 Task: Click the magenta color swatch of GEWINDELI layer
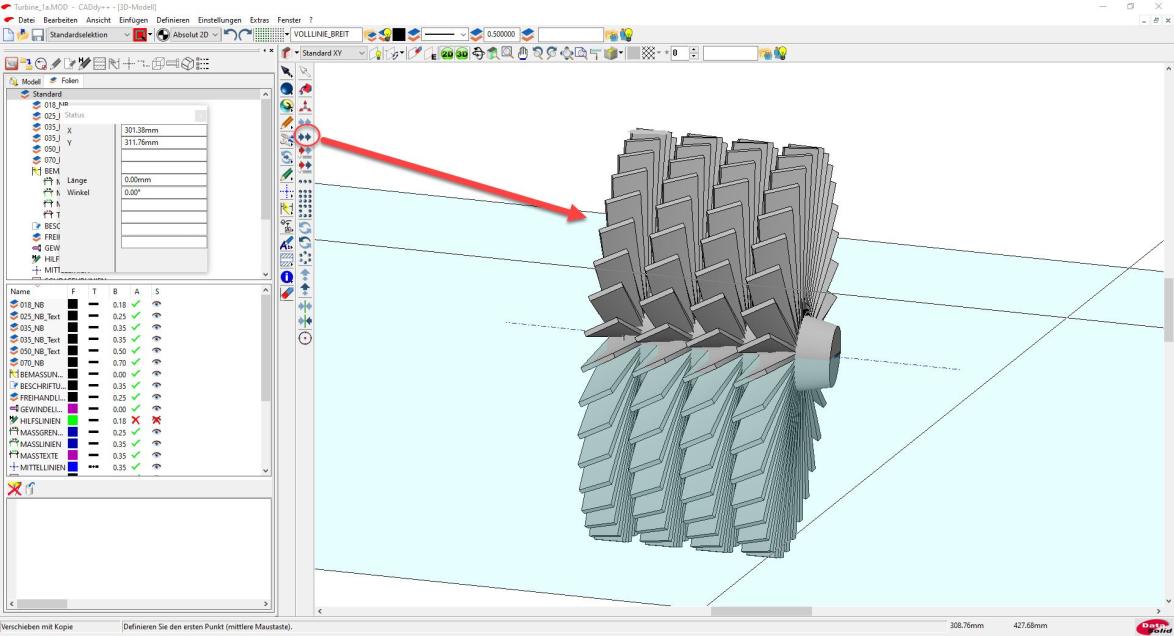coord(73,409)
